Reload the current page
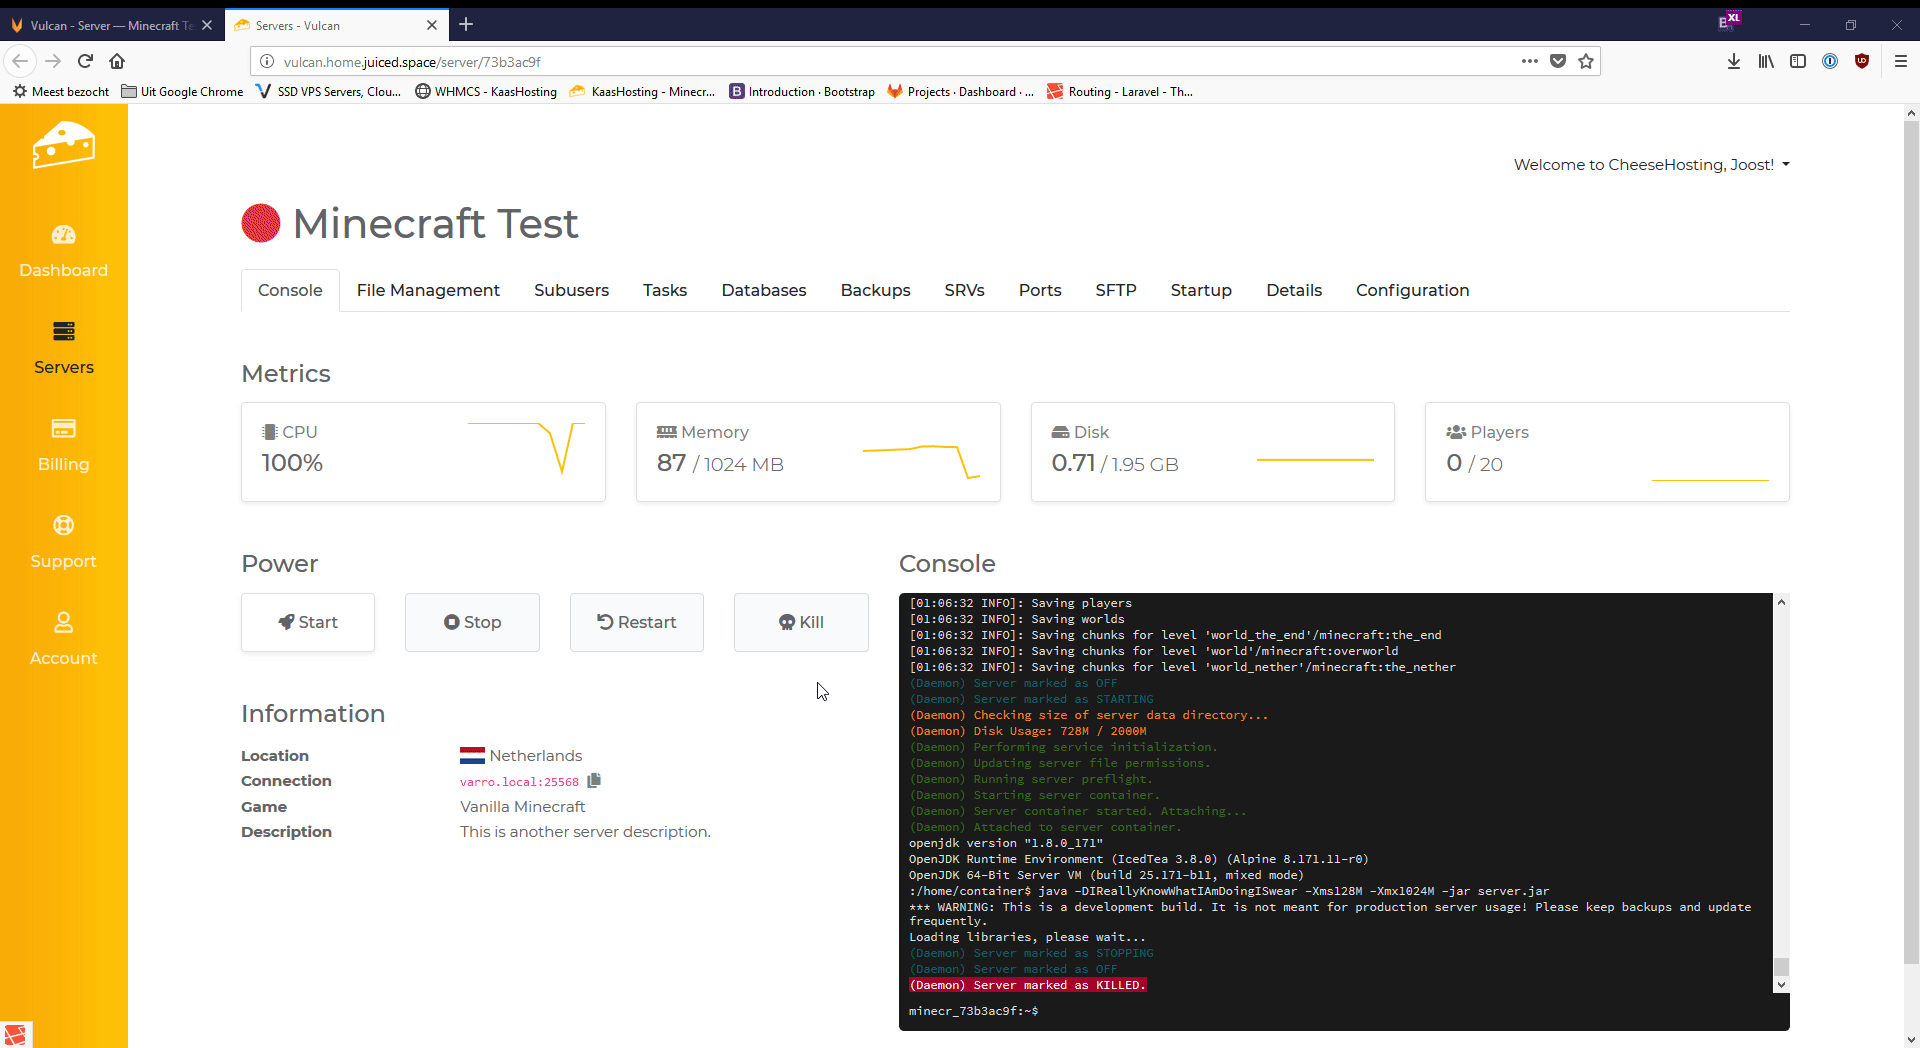The height and width of the screenshot is (1048, 1920). point(85,61)
